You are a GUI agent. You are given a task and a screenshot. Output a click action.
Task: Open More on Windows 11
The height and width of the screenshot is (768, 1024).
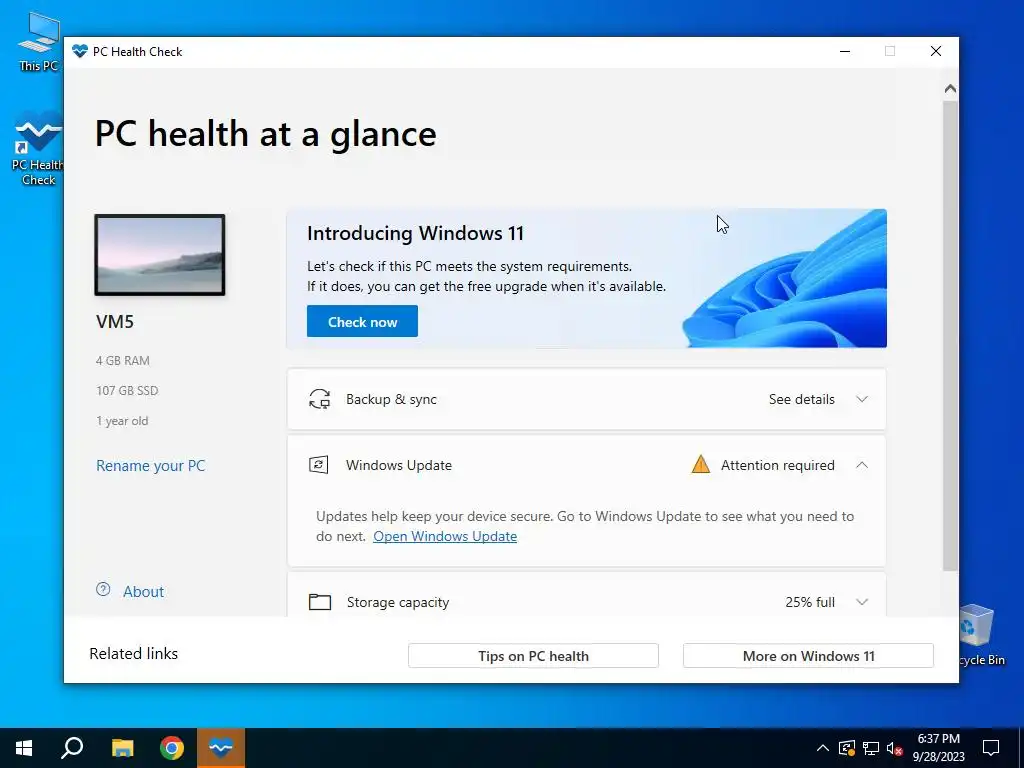pos(808,656)
